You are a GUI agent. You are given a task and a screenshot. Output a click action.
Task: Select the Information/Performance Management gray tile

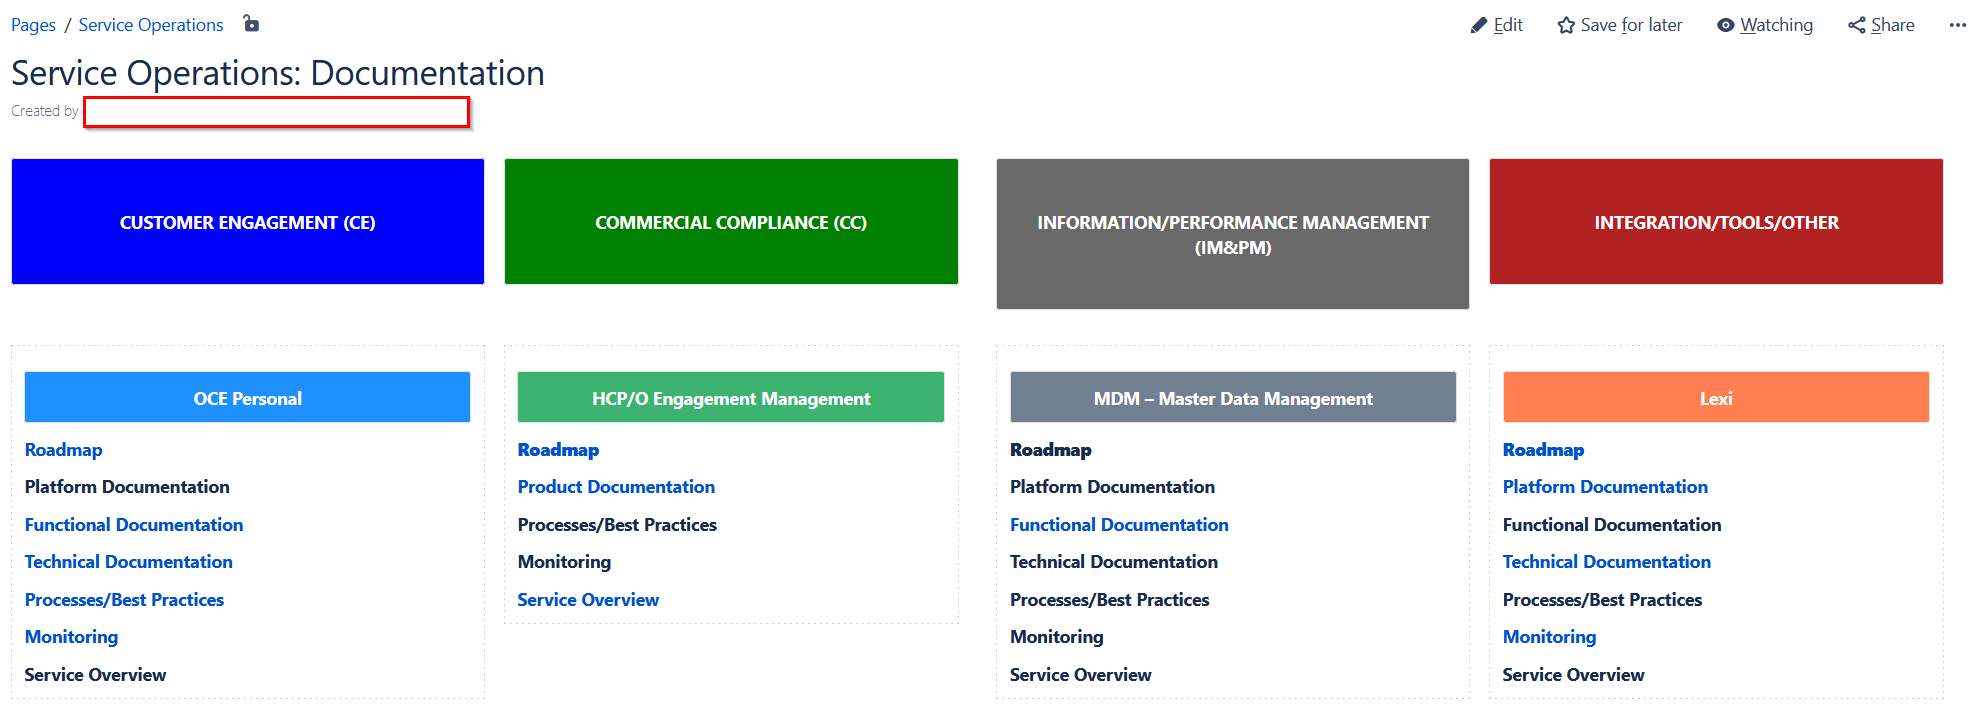(1233, 234)
